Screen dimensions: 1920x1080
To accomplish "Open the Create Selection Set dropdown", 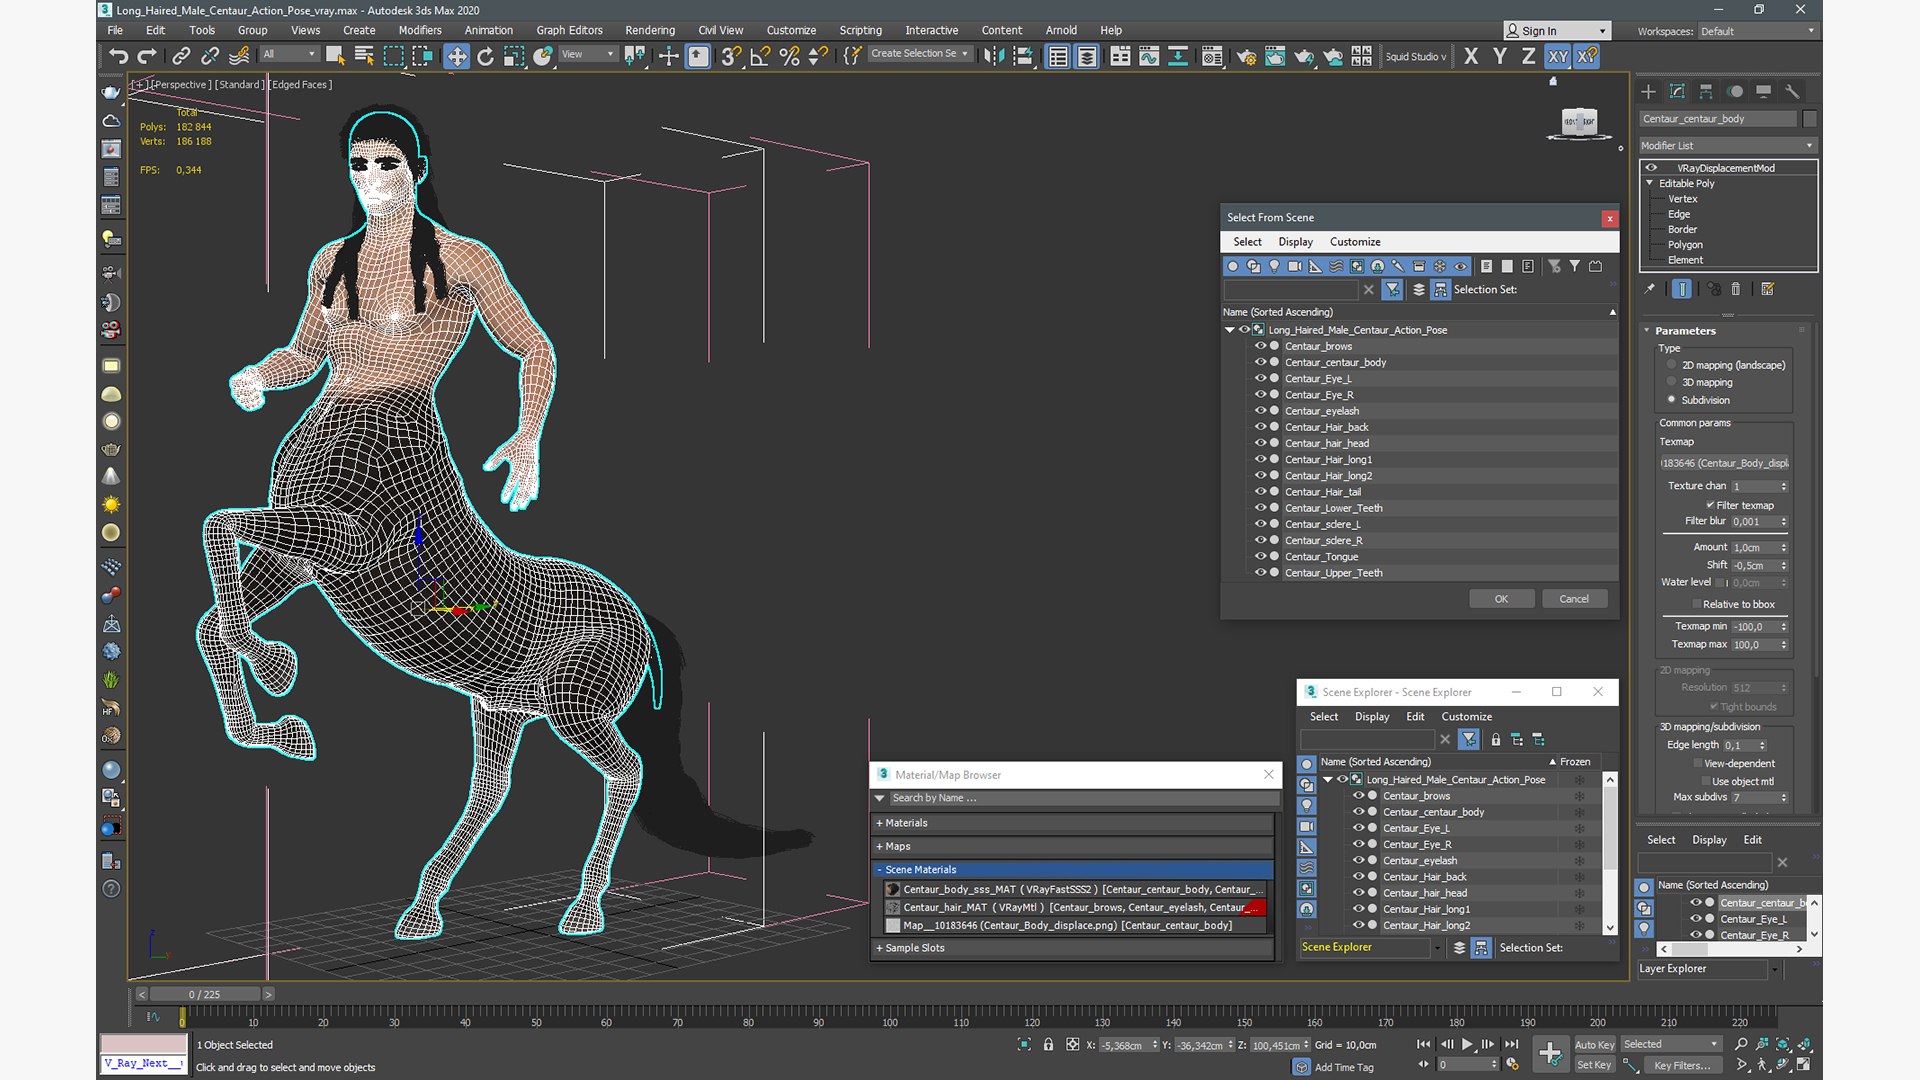I will (919, 54).
